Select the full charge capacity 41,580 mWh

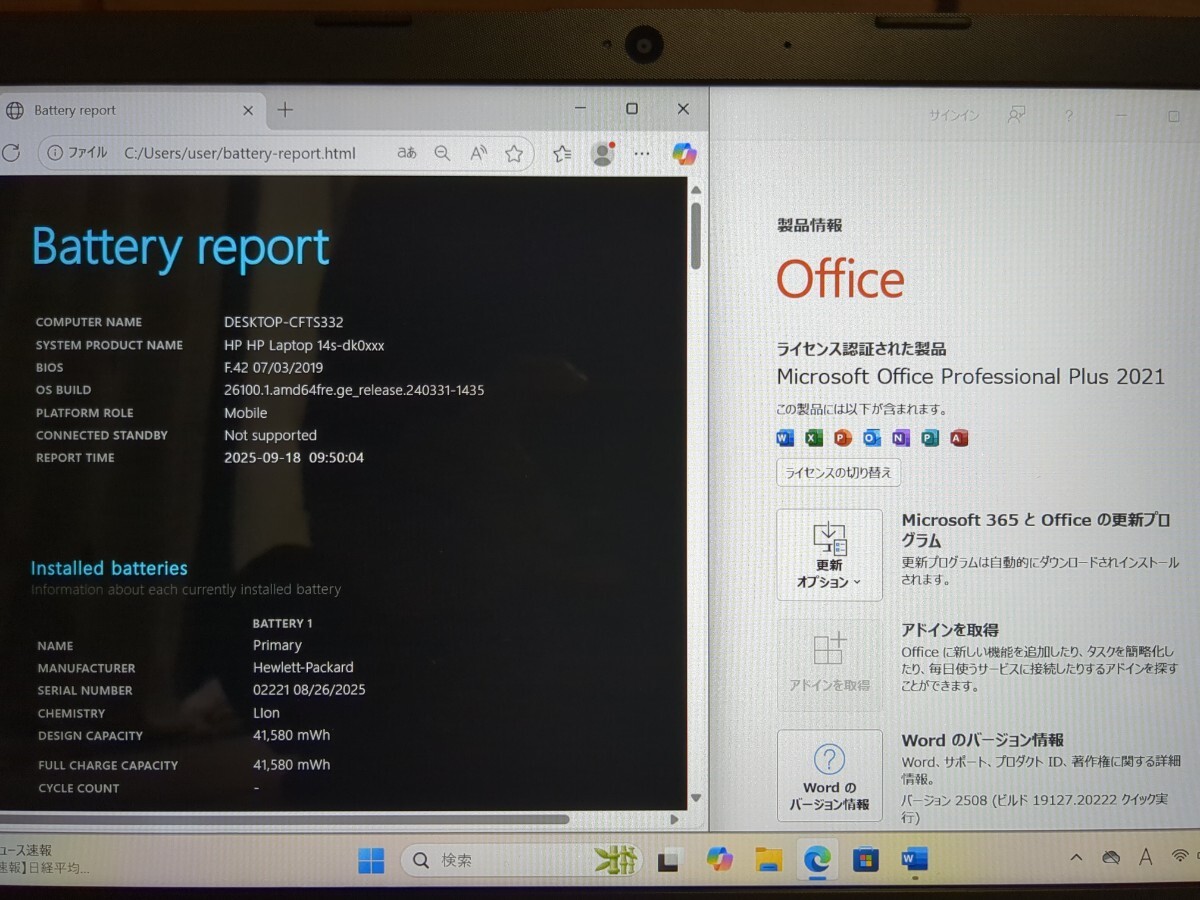(x=292, y=765)
